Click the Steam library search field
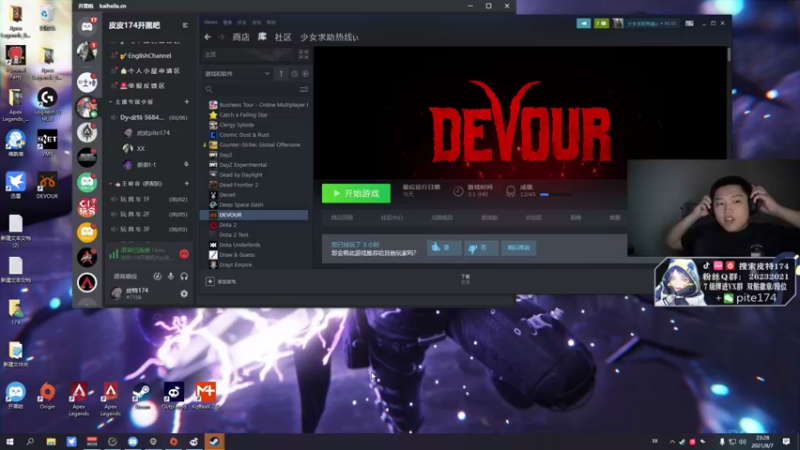The image size is (800, 450). (251, 89)
